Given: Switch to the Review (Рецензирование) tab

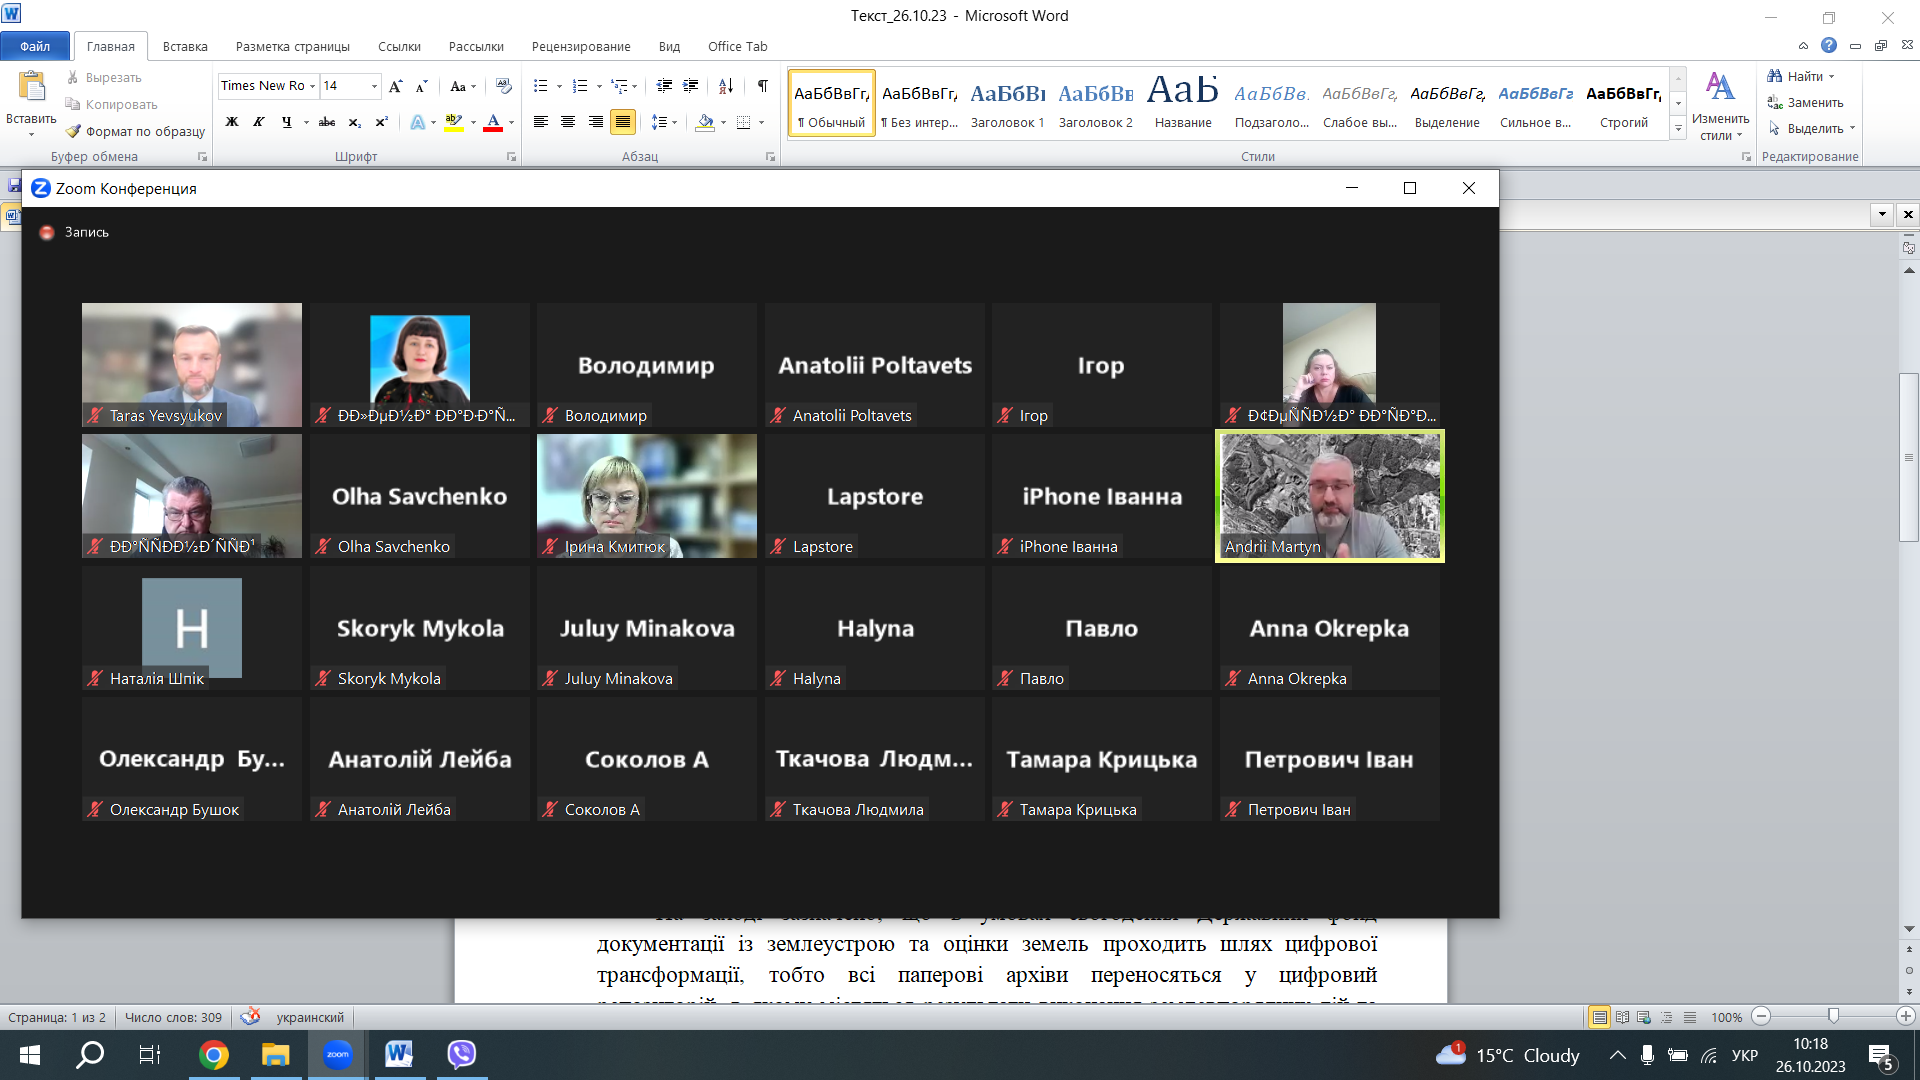Looking at the screenshot, I should pos(581,46).
